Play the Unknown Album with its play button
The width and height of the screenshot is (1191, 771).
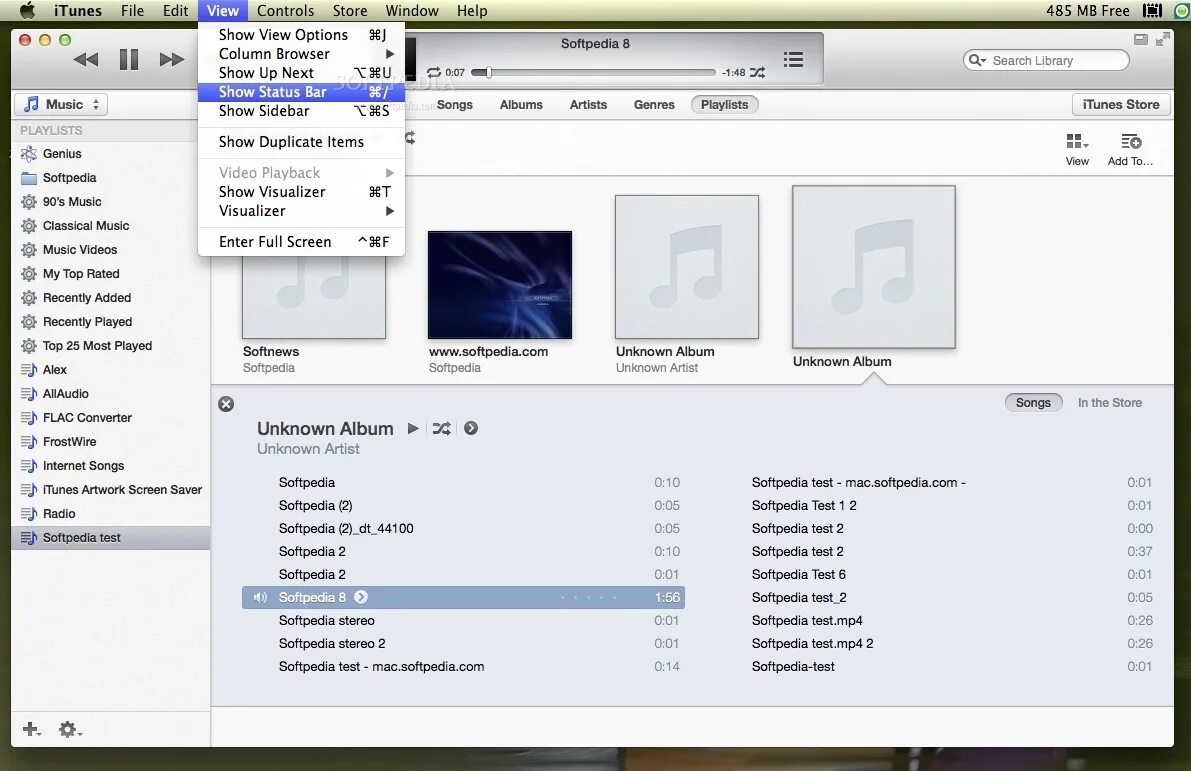point(413,428)
